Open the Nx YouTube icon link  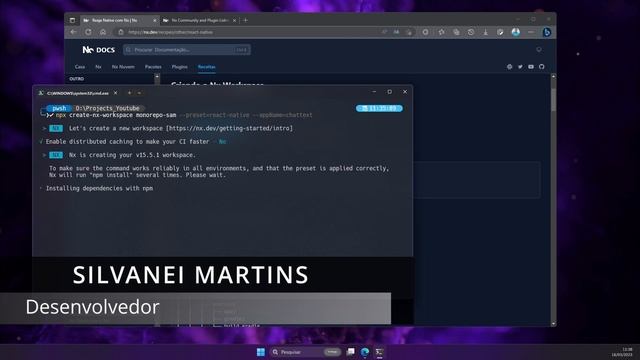(x=531, y=67)
